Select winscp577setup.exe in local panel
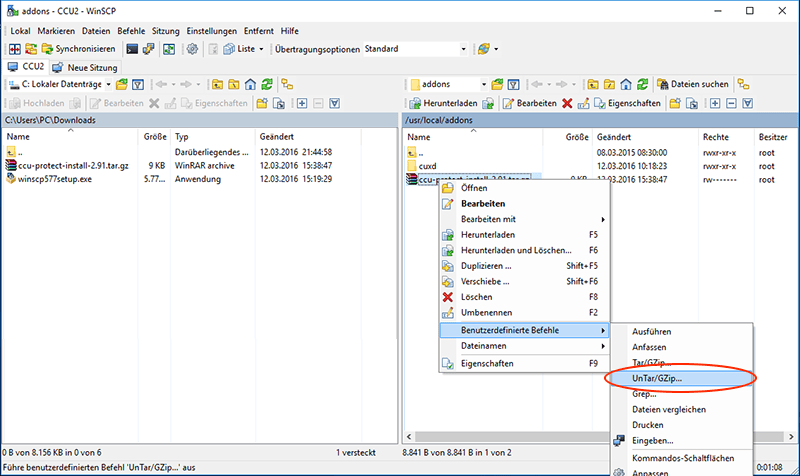This screenshot has height=476, width=800. [55, 179]
